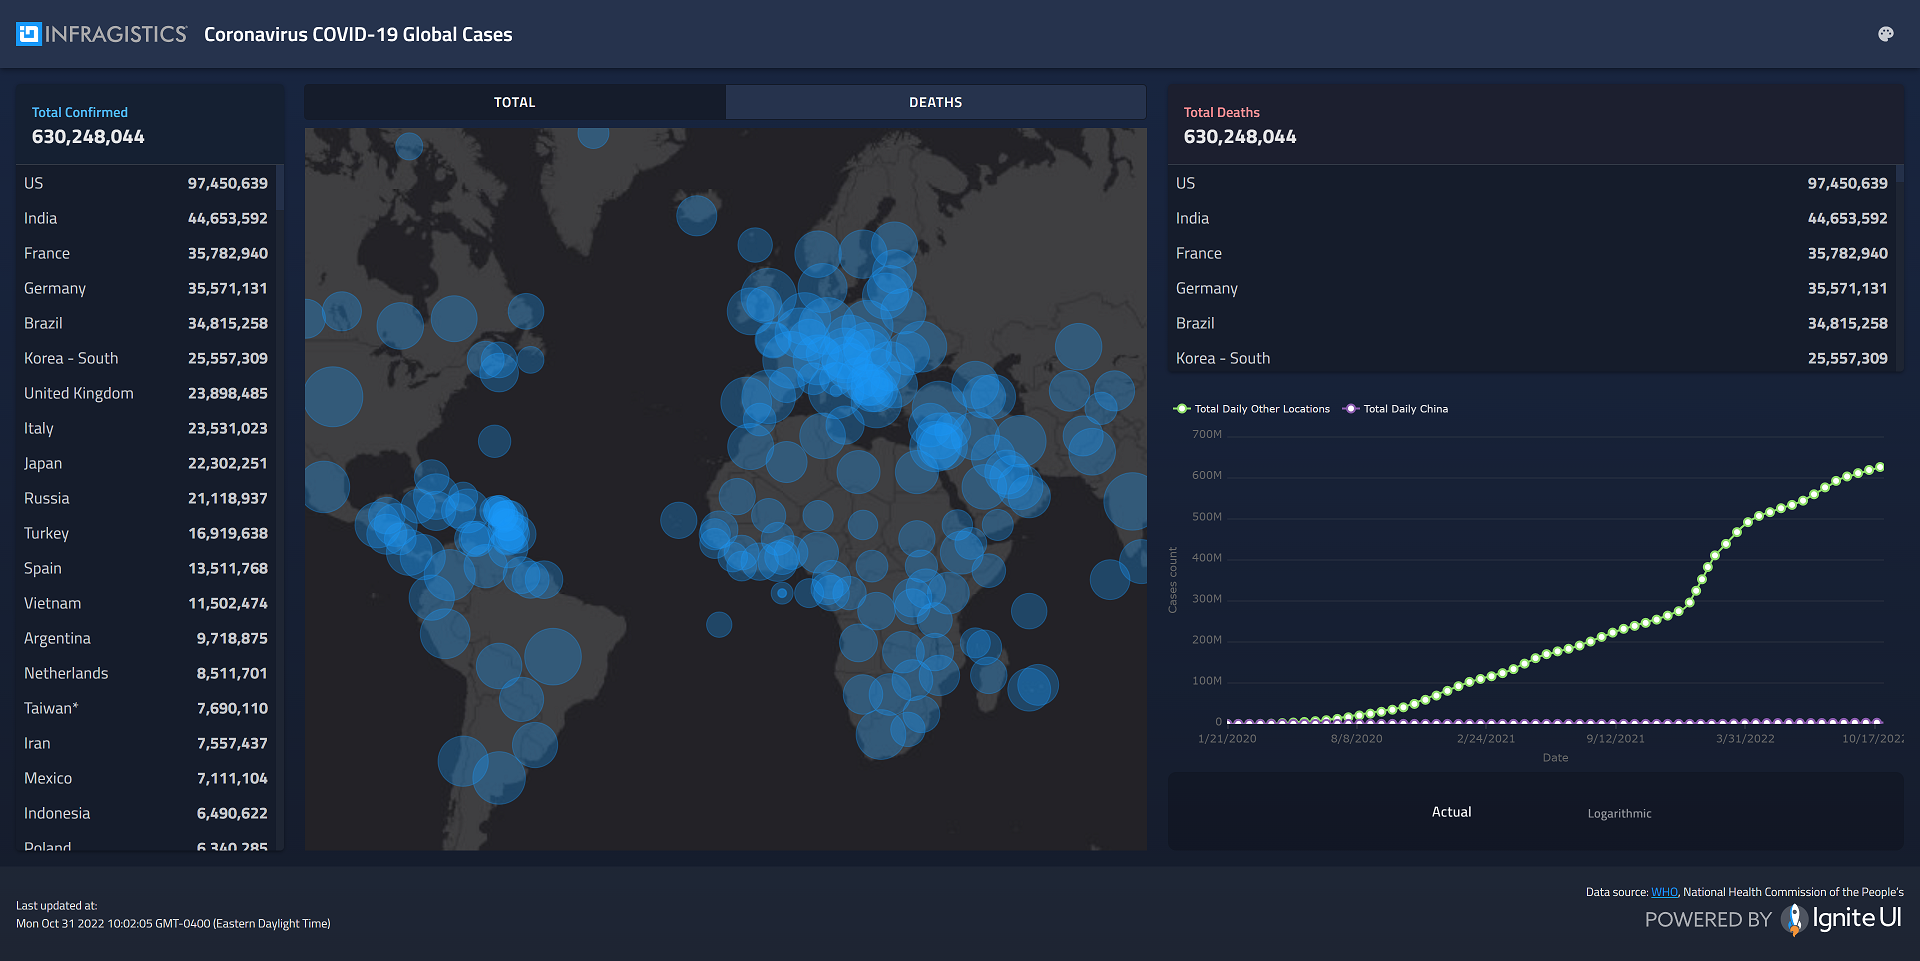
Task: Switch to the DEATHS tab
Action: click(x=935, y=102)
